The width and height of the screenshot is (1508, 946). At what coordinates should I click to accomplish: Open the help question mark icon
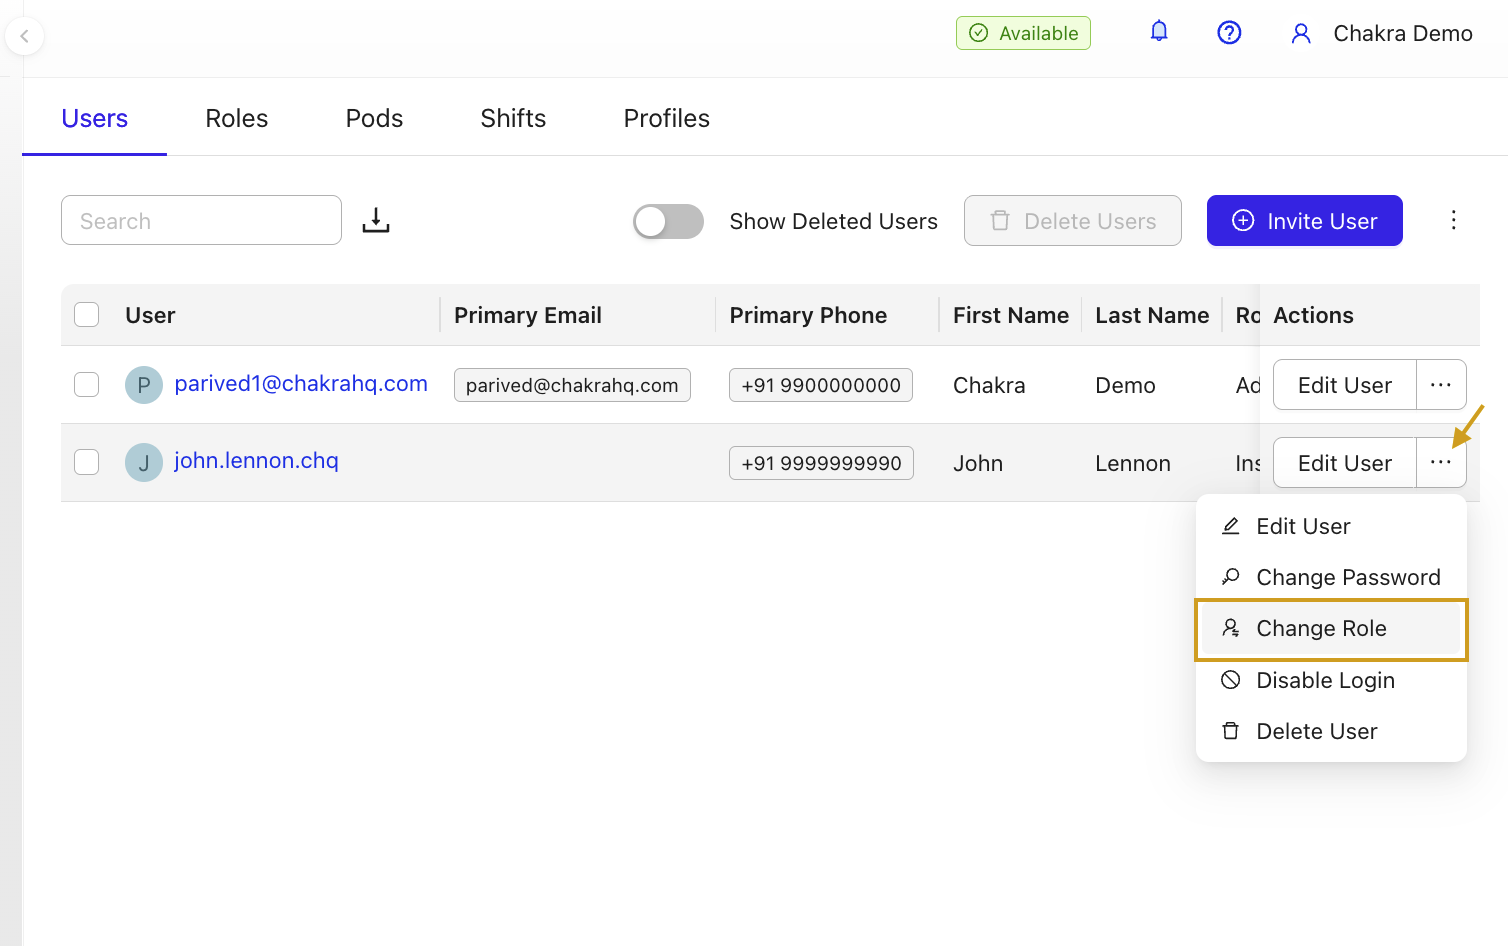tap(1229, 33)
